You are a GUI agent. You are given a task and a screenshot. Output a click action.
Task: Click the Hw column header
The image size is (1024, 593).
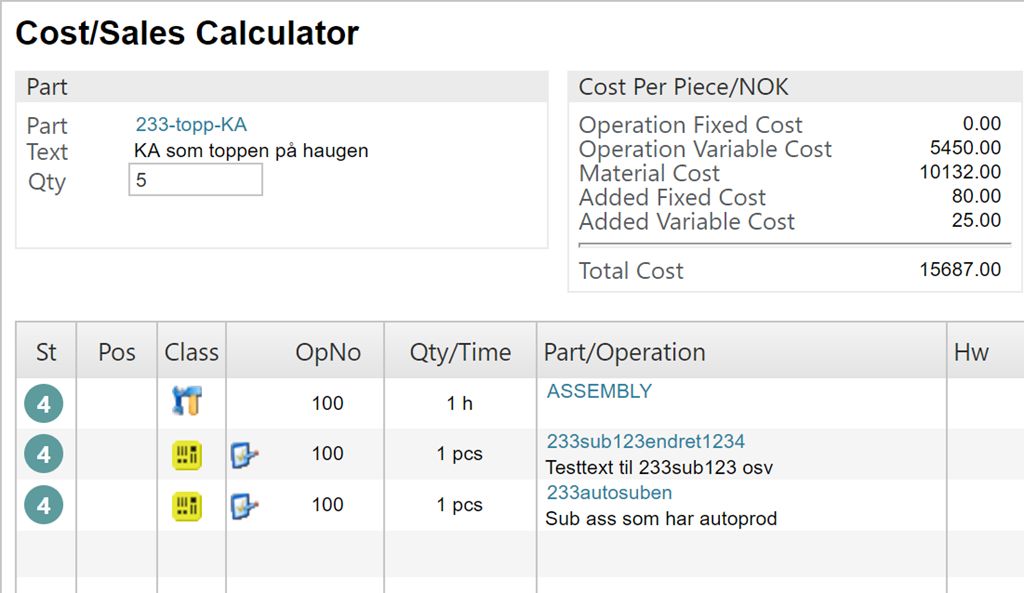pos(971,352)
